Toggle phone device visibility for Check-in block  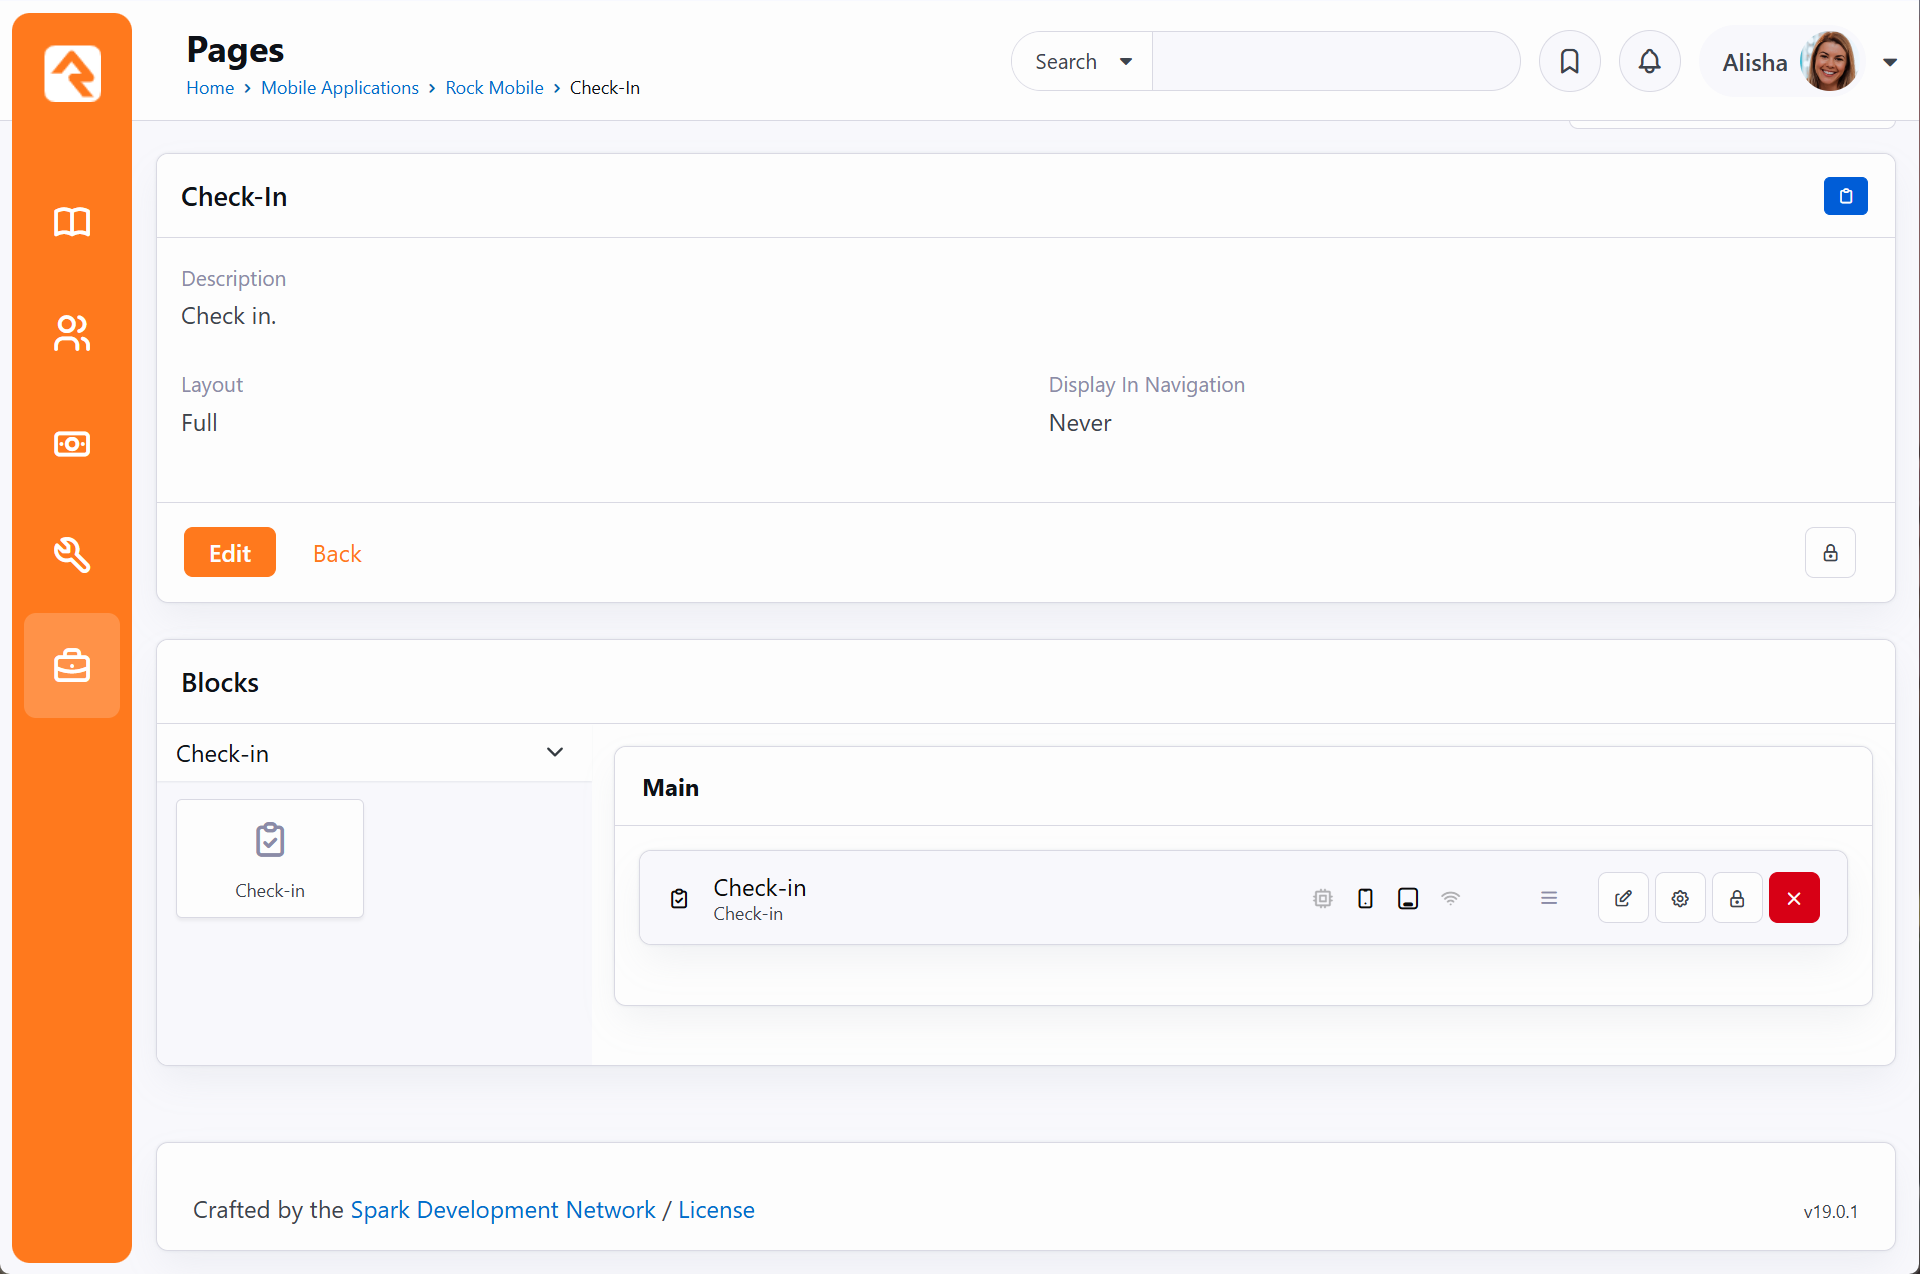1365,898
